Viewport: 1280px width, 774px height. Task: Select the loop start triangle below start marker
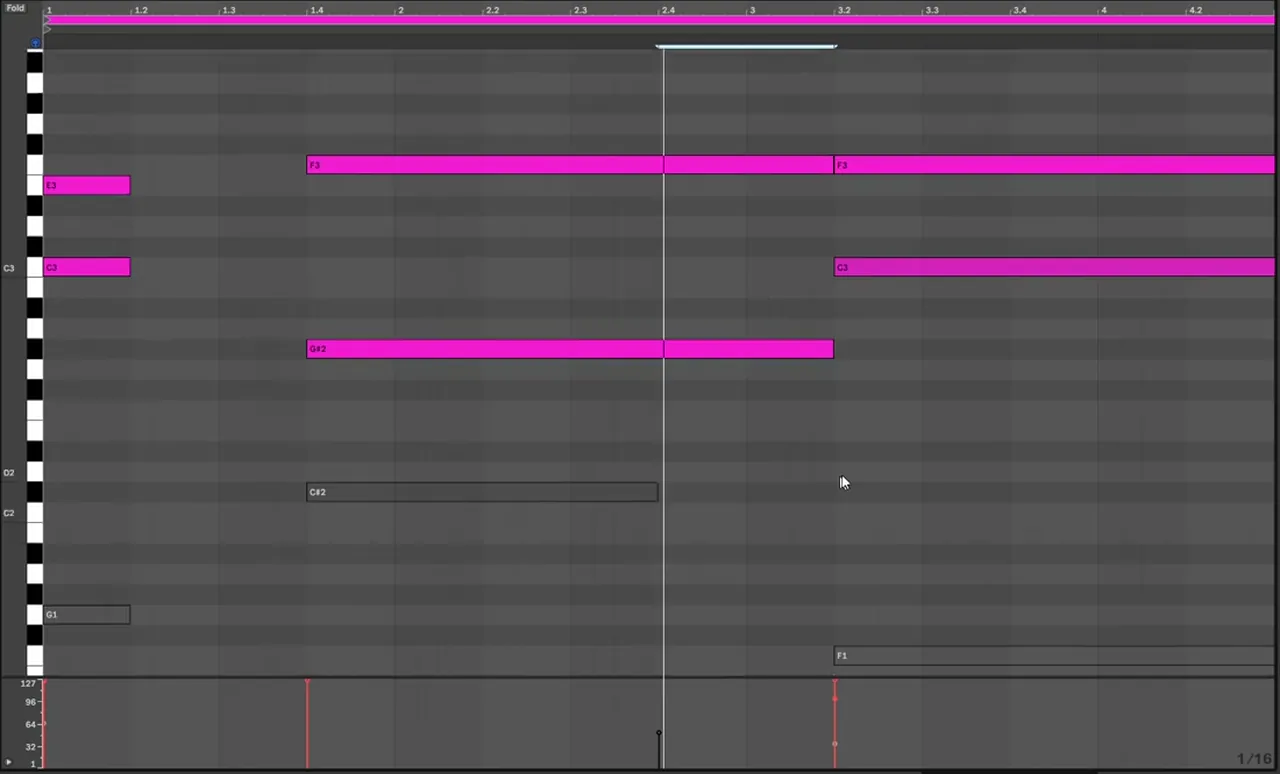pyautogui.click(x=47, y=29)
